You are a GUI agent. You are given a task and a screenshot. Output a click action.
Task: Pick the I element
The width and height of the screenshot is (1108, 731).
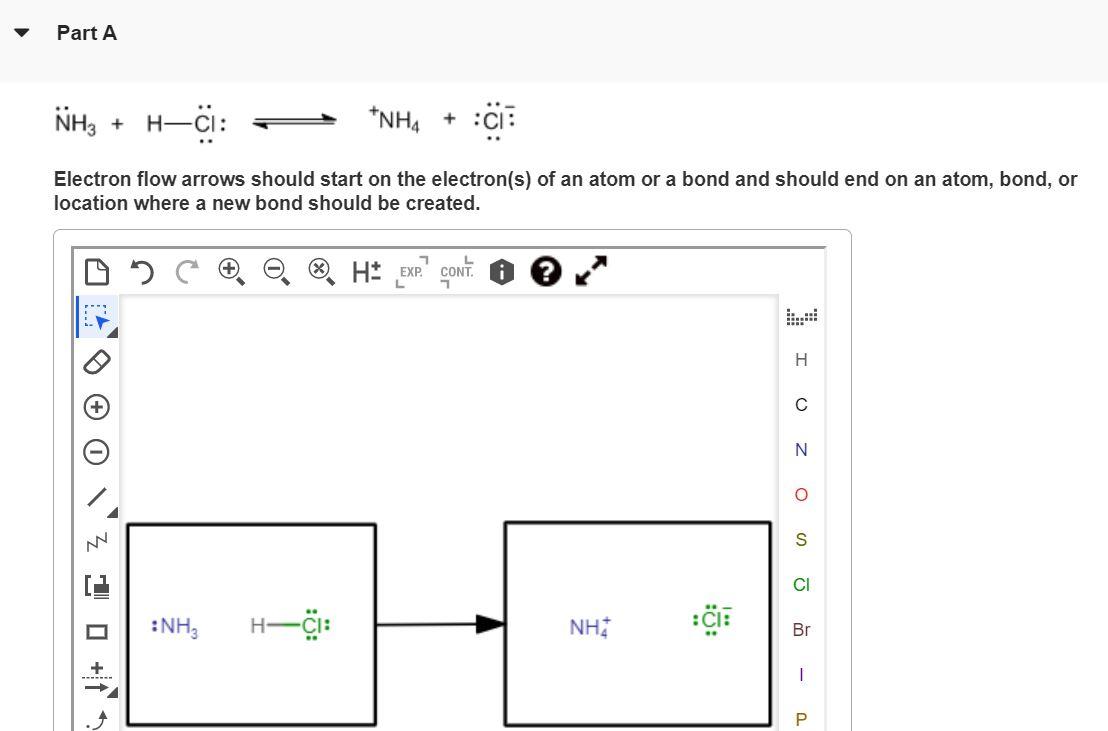[x=801, y=675]
